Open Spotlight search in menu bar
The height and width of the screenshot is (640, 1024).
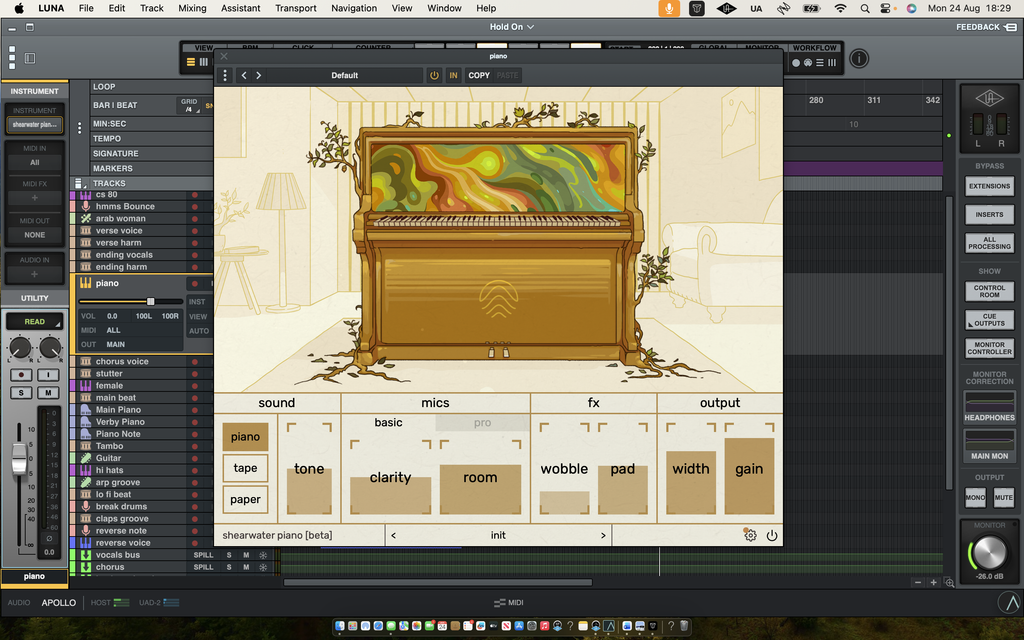point(865,8)
